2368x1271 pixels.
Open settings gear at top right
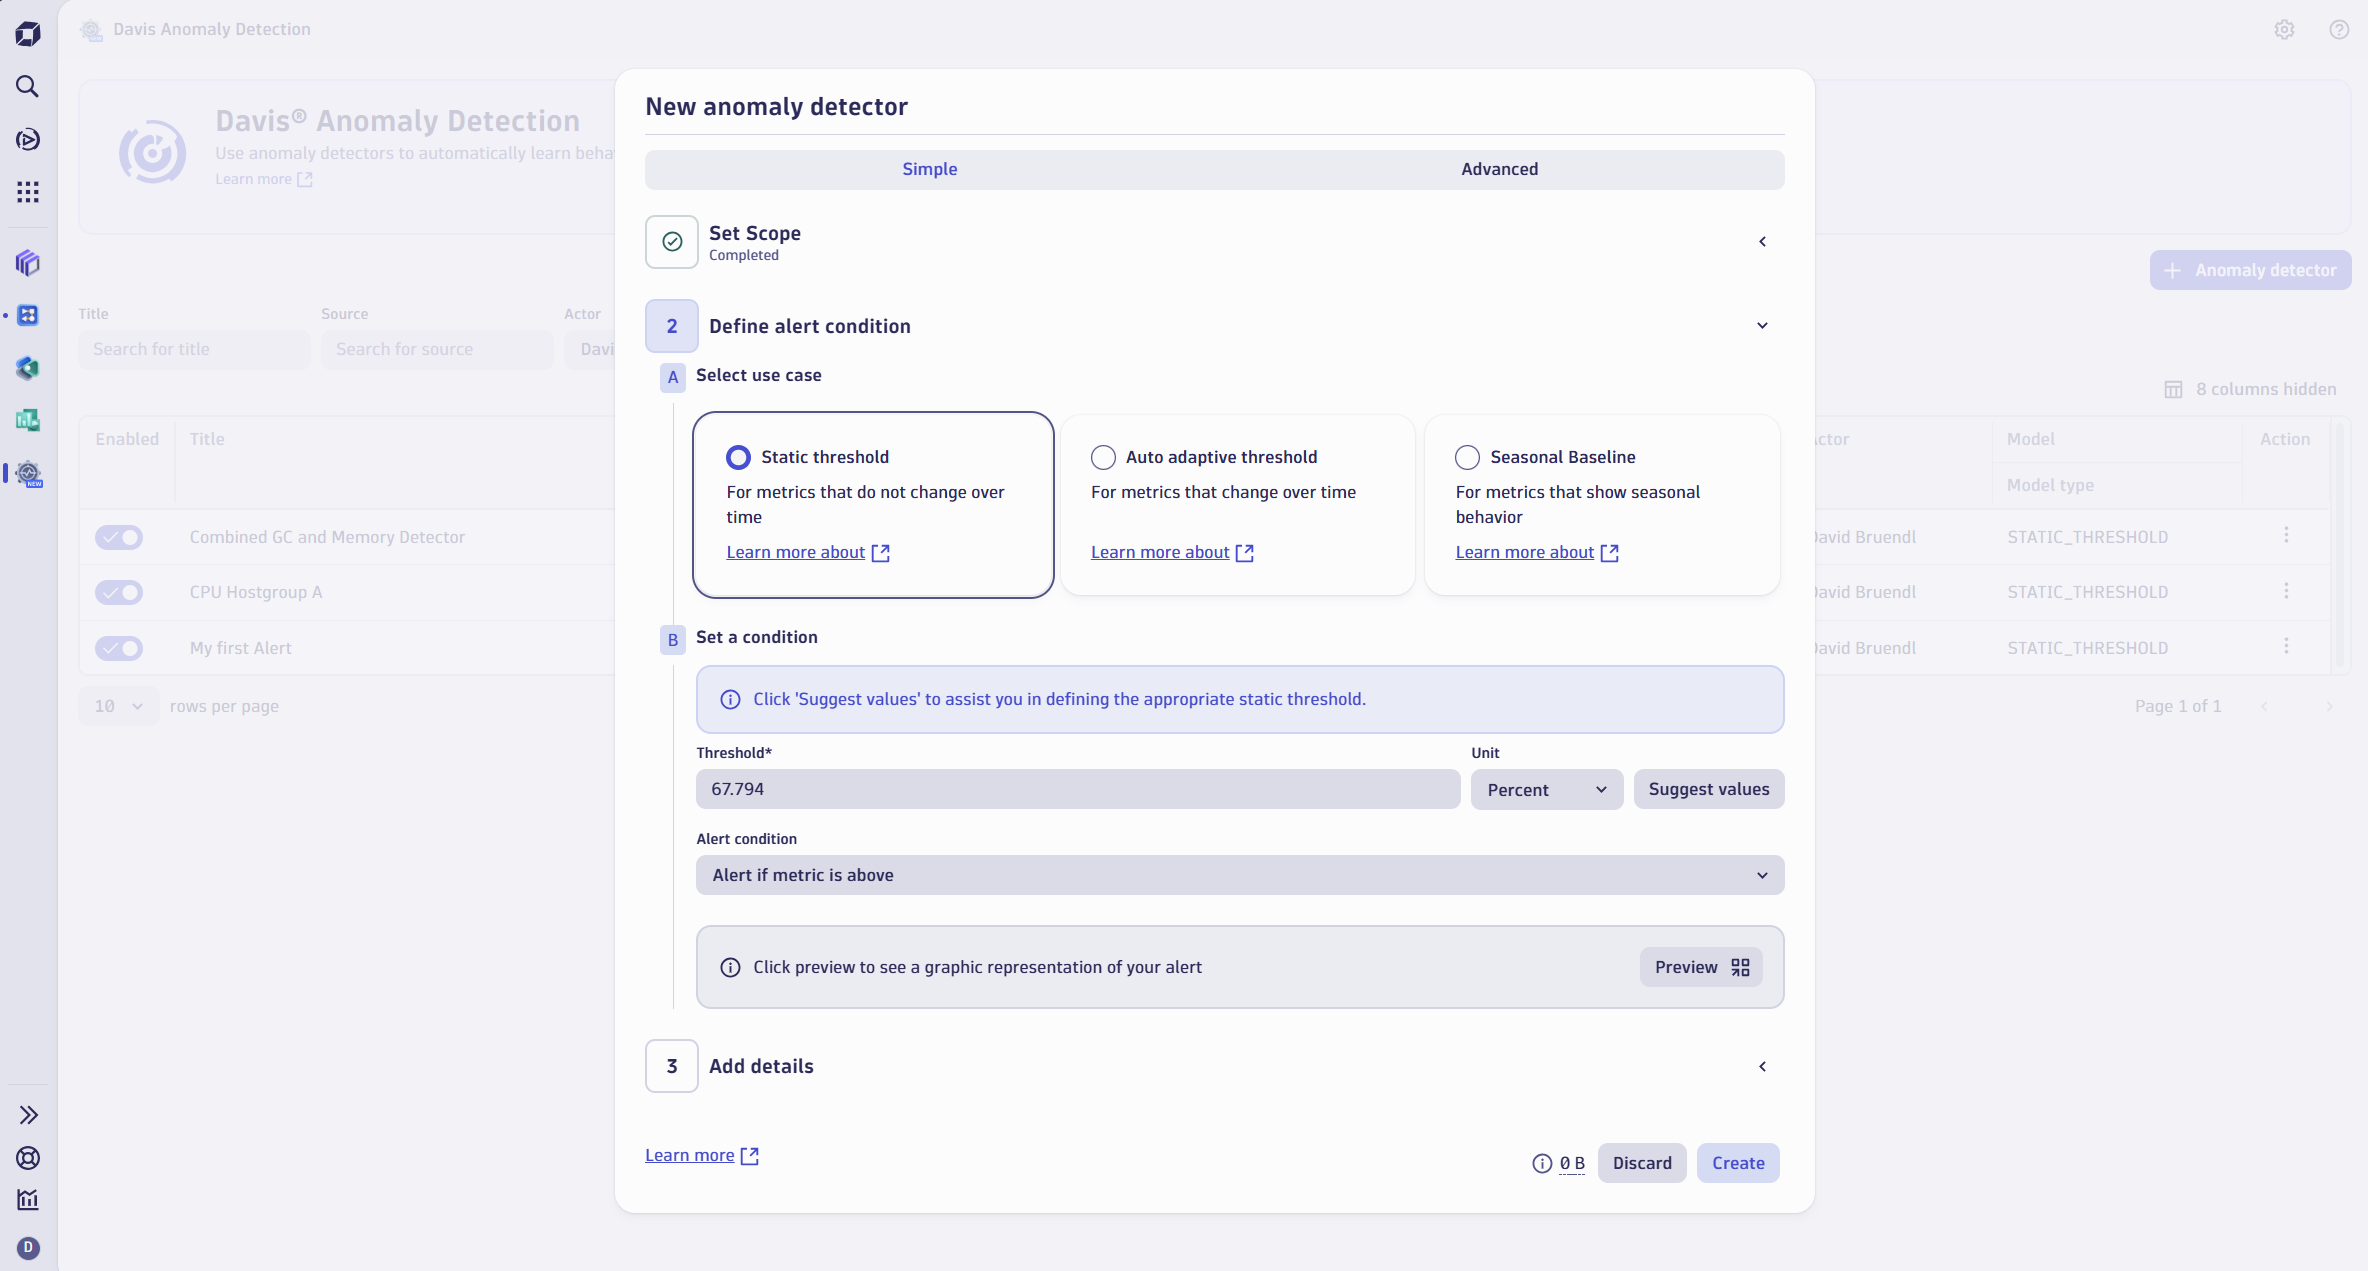click(x=2284, y=30)
